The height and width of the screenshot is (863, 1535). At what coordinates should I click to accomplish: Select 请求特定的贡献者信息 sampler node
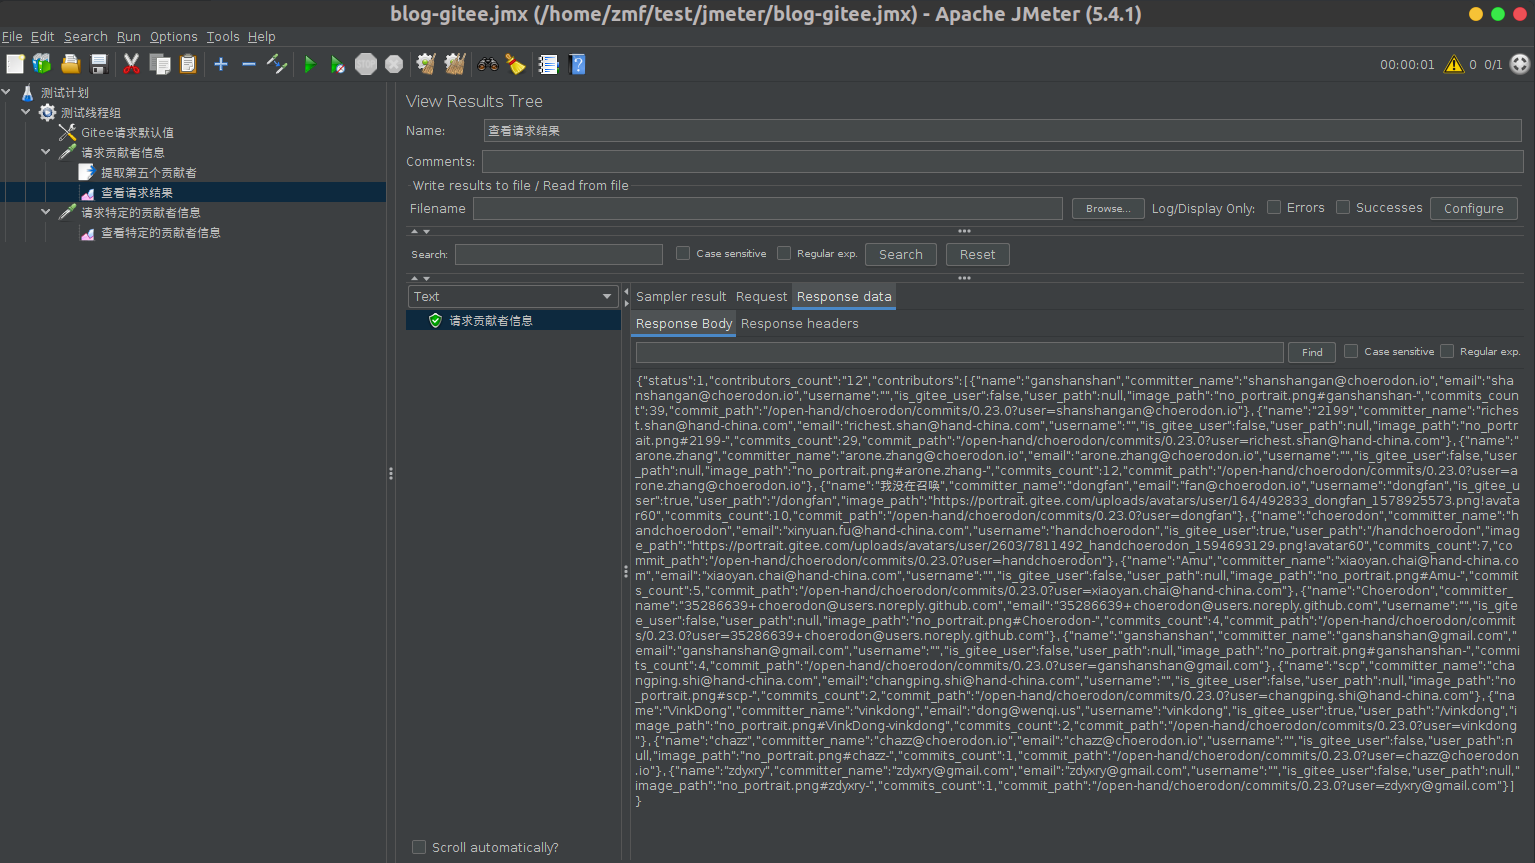[x=140, y=212]
